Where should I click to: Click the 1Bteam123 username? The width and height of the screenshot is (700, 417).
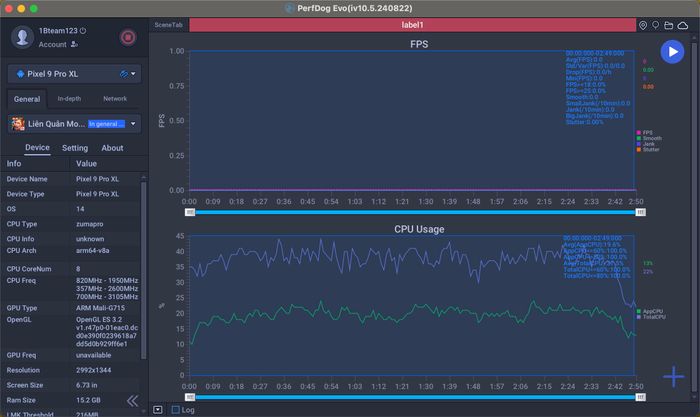pos(58,31)
